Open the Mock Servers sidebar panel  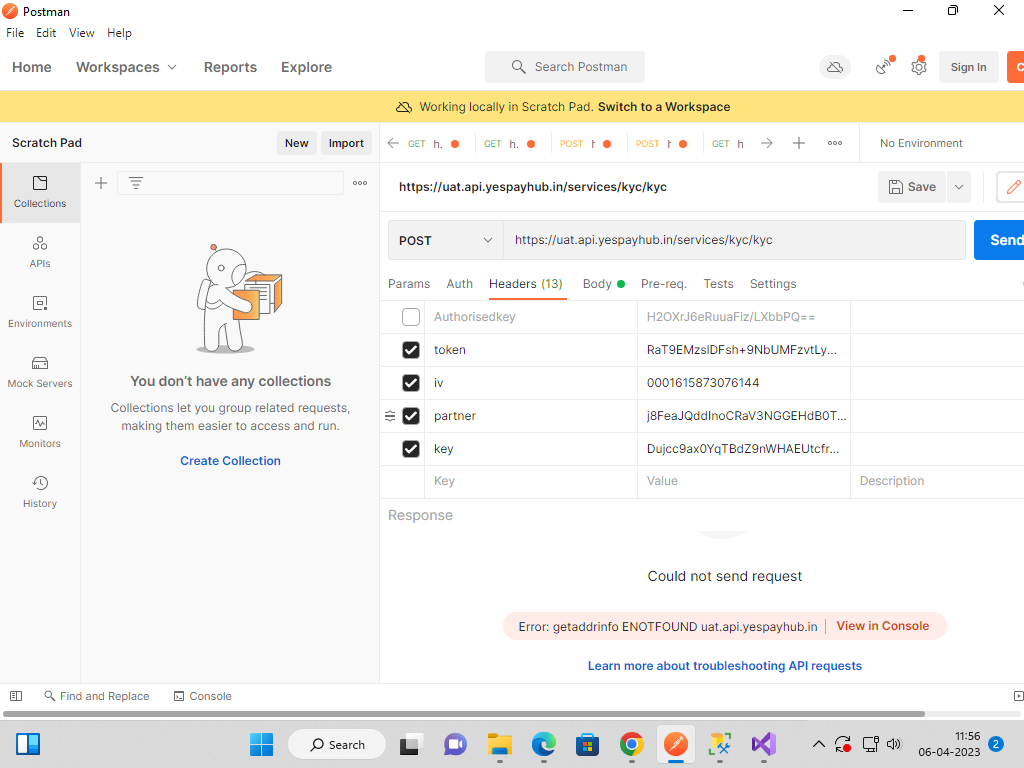click(x=40, y=372)
